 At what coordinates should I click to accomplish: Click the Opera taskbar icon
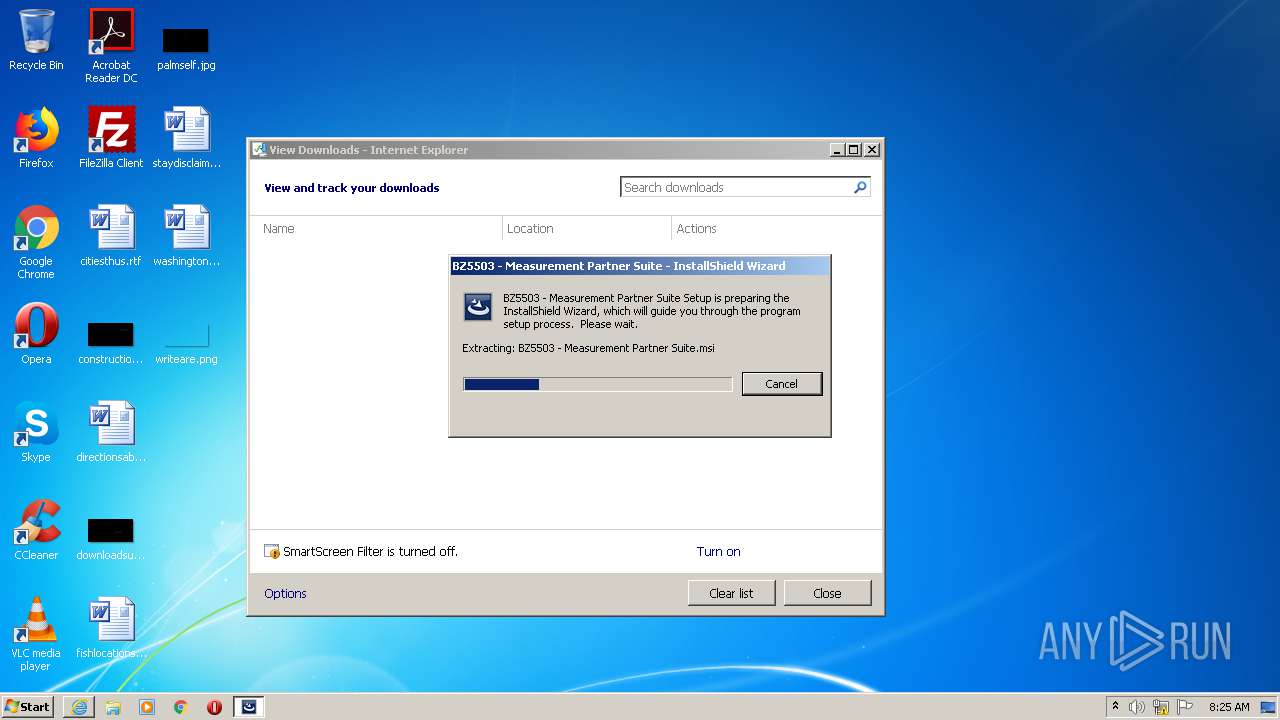pyautogui.click(x=214, y=707)
